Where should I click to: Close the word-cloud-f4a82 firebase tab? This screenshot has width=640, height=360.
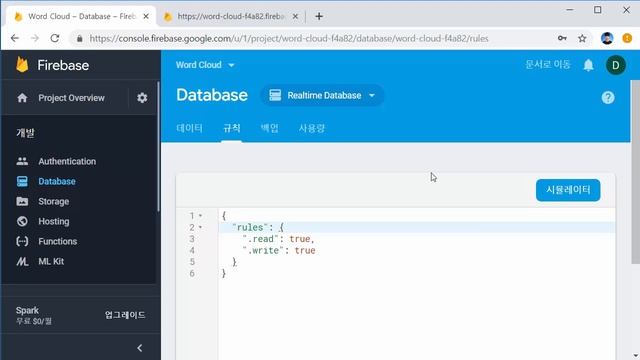[x=295, y=16]
